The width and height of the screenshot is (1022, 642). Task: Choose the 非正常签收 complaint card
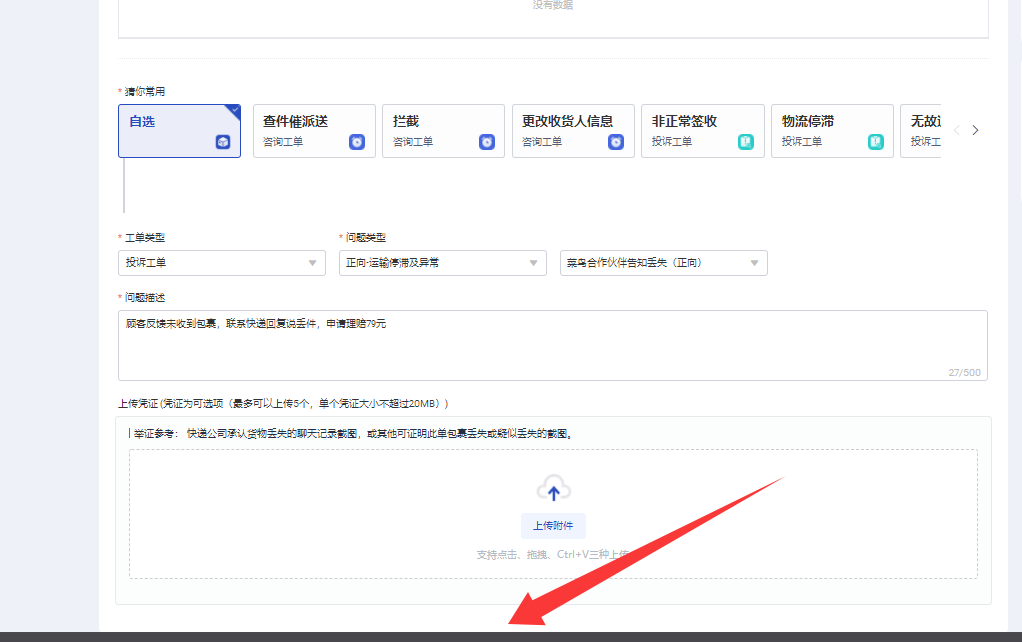click(x=703, y=131)
